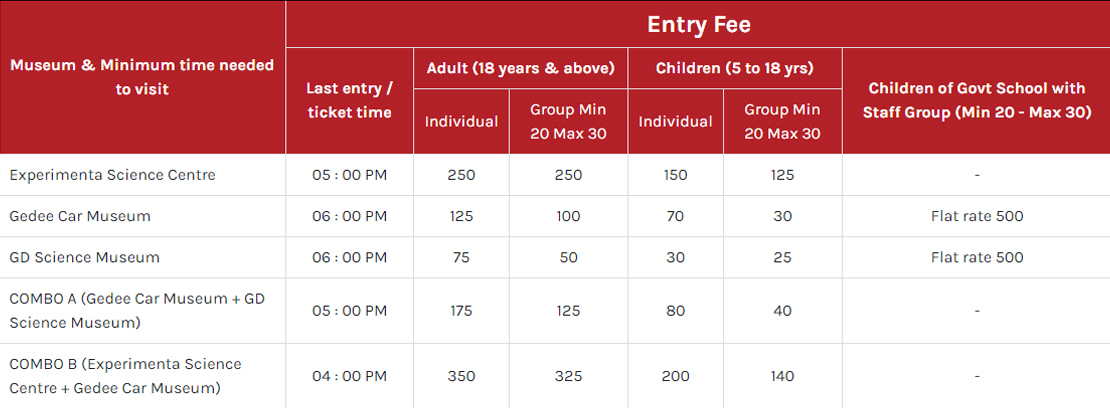Viewport: 1110px width, 408px height.
Task: Select the Experimenta Science Centre row label
Action: point(113,175)
